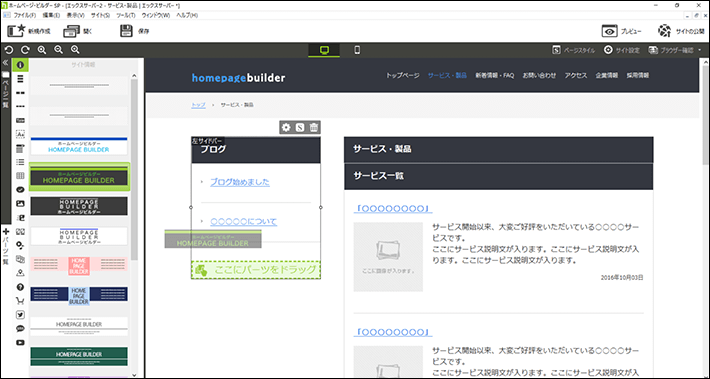Image resolution: width=710 pixels, height=379 pixels.
Task: Click the トップ breadcrumb link
Action: click(x=198, y=105)
